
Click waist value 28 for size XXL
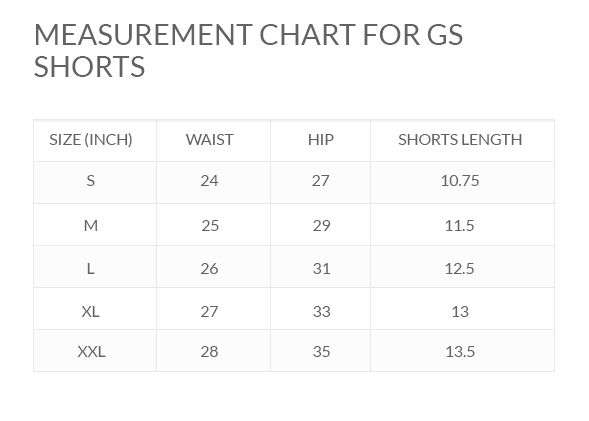point(209,352)
